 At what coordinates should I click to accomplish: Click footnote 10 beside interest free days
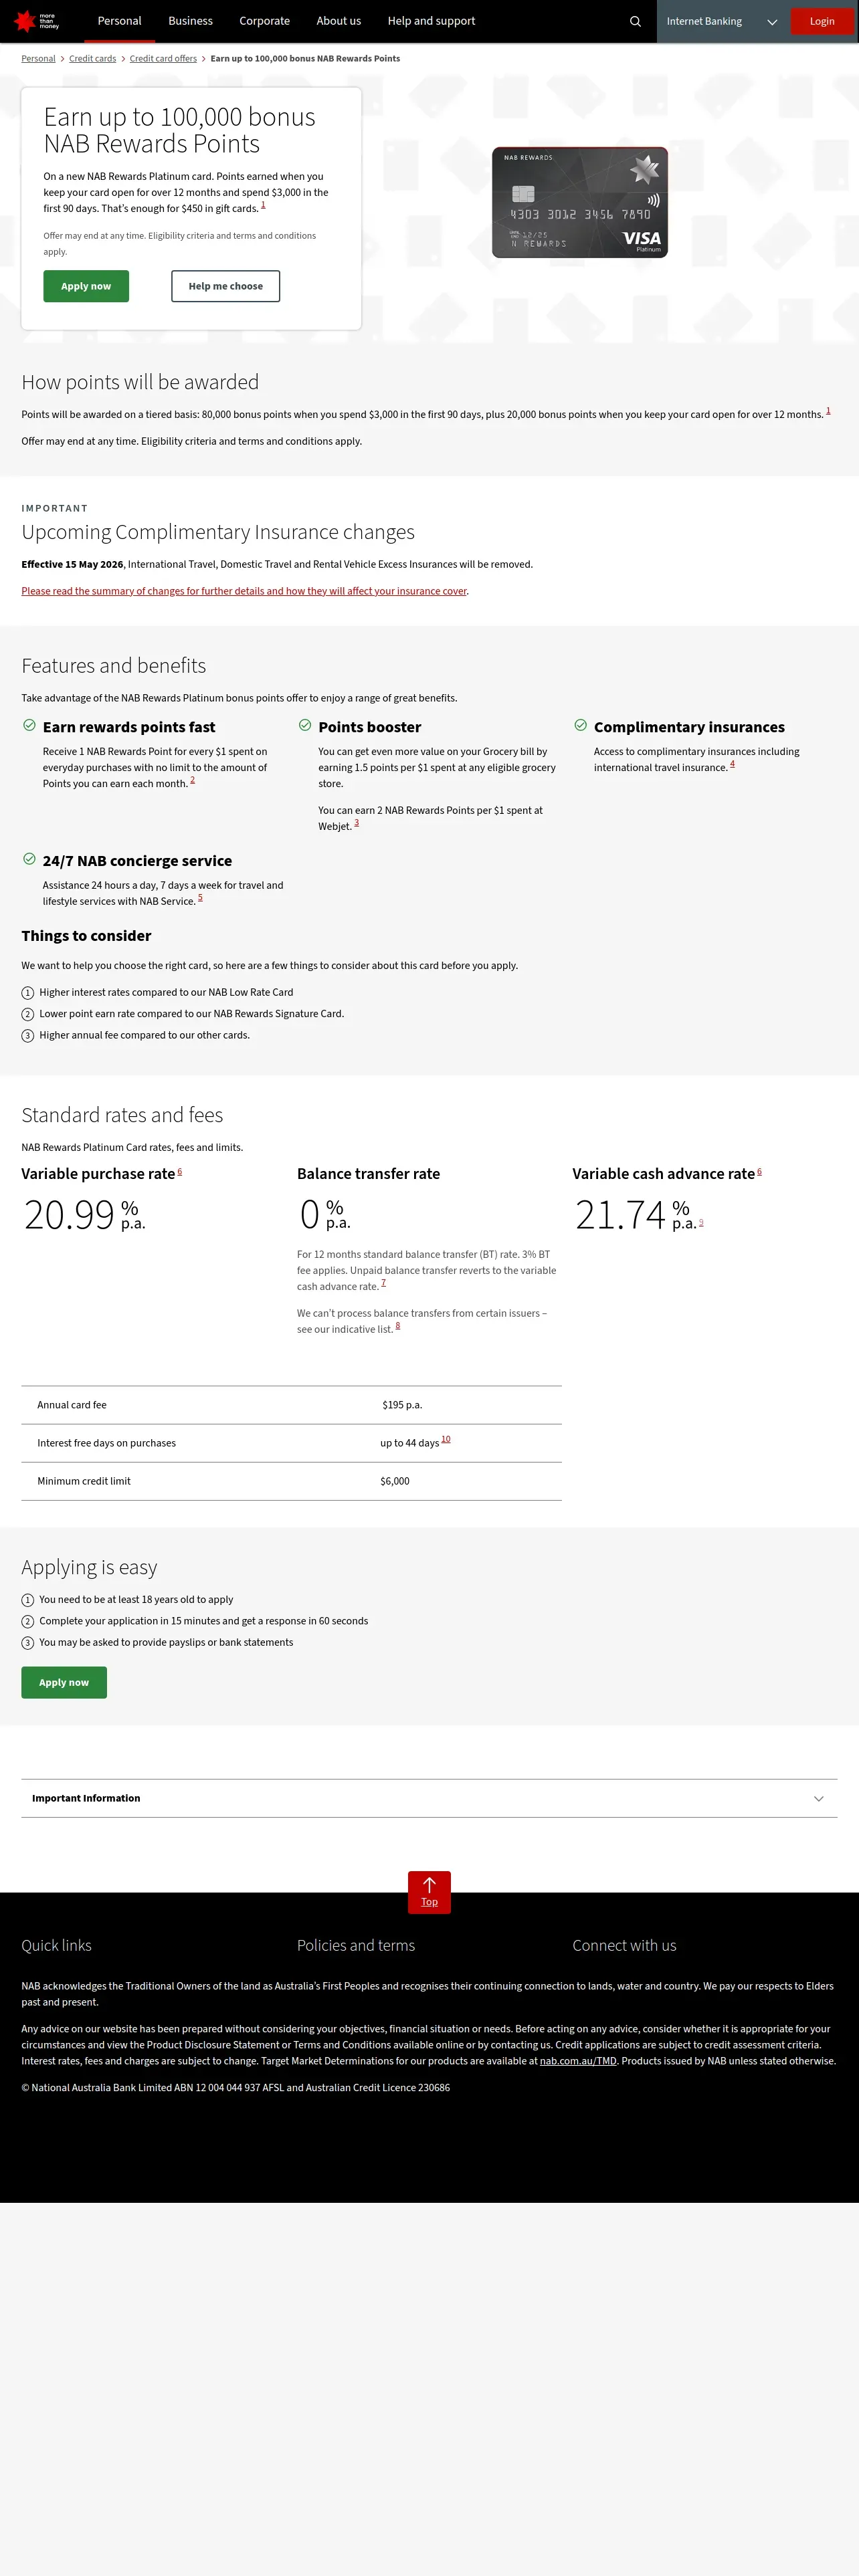(x=446, y=1440)
